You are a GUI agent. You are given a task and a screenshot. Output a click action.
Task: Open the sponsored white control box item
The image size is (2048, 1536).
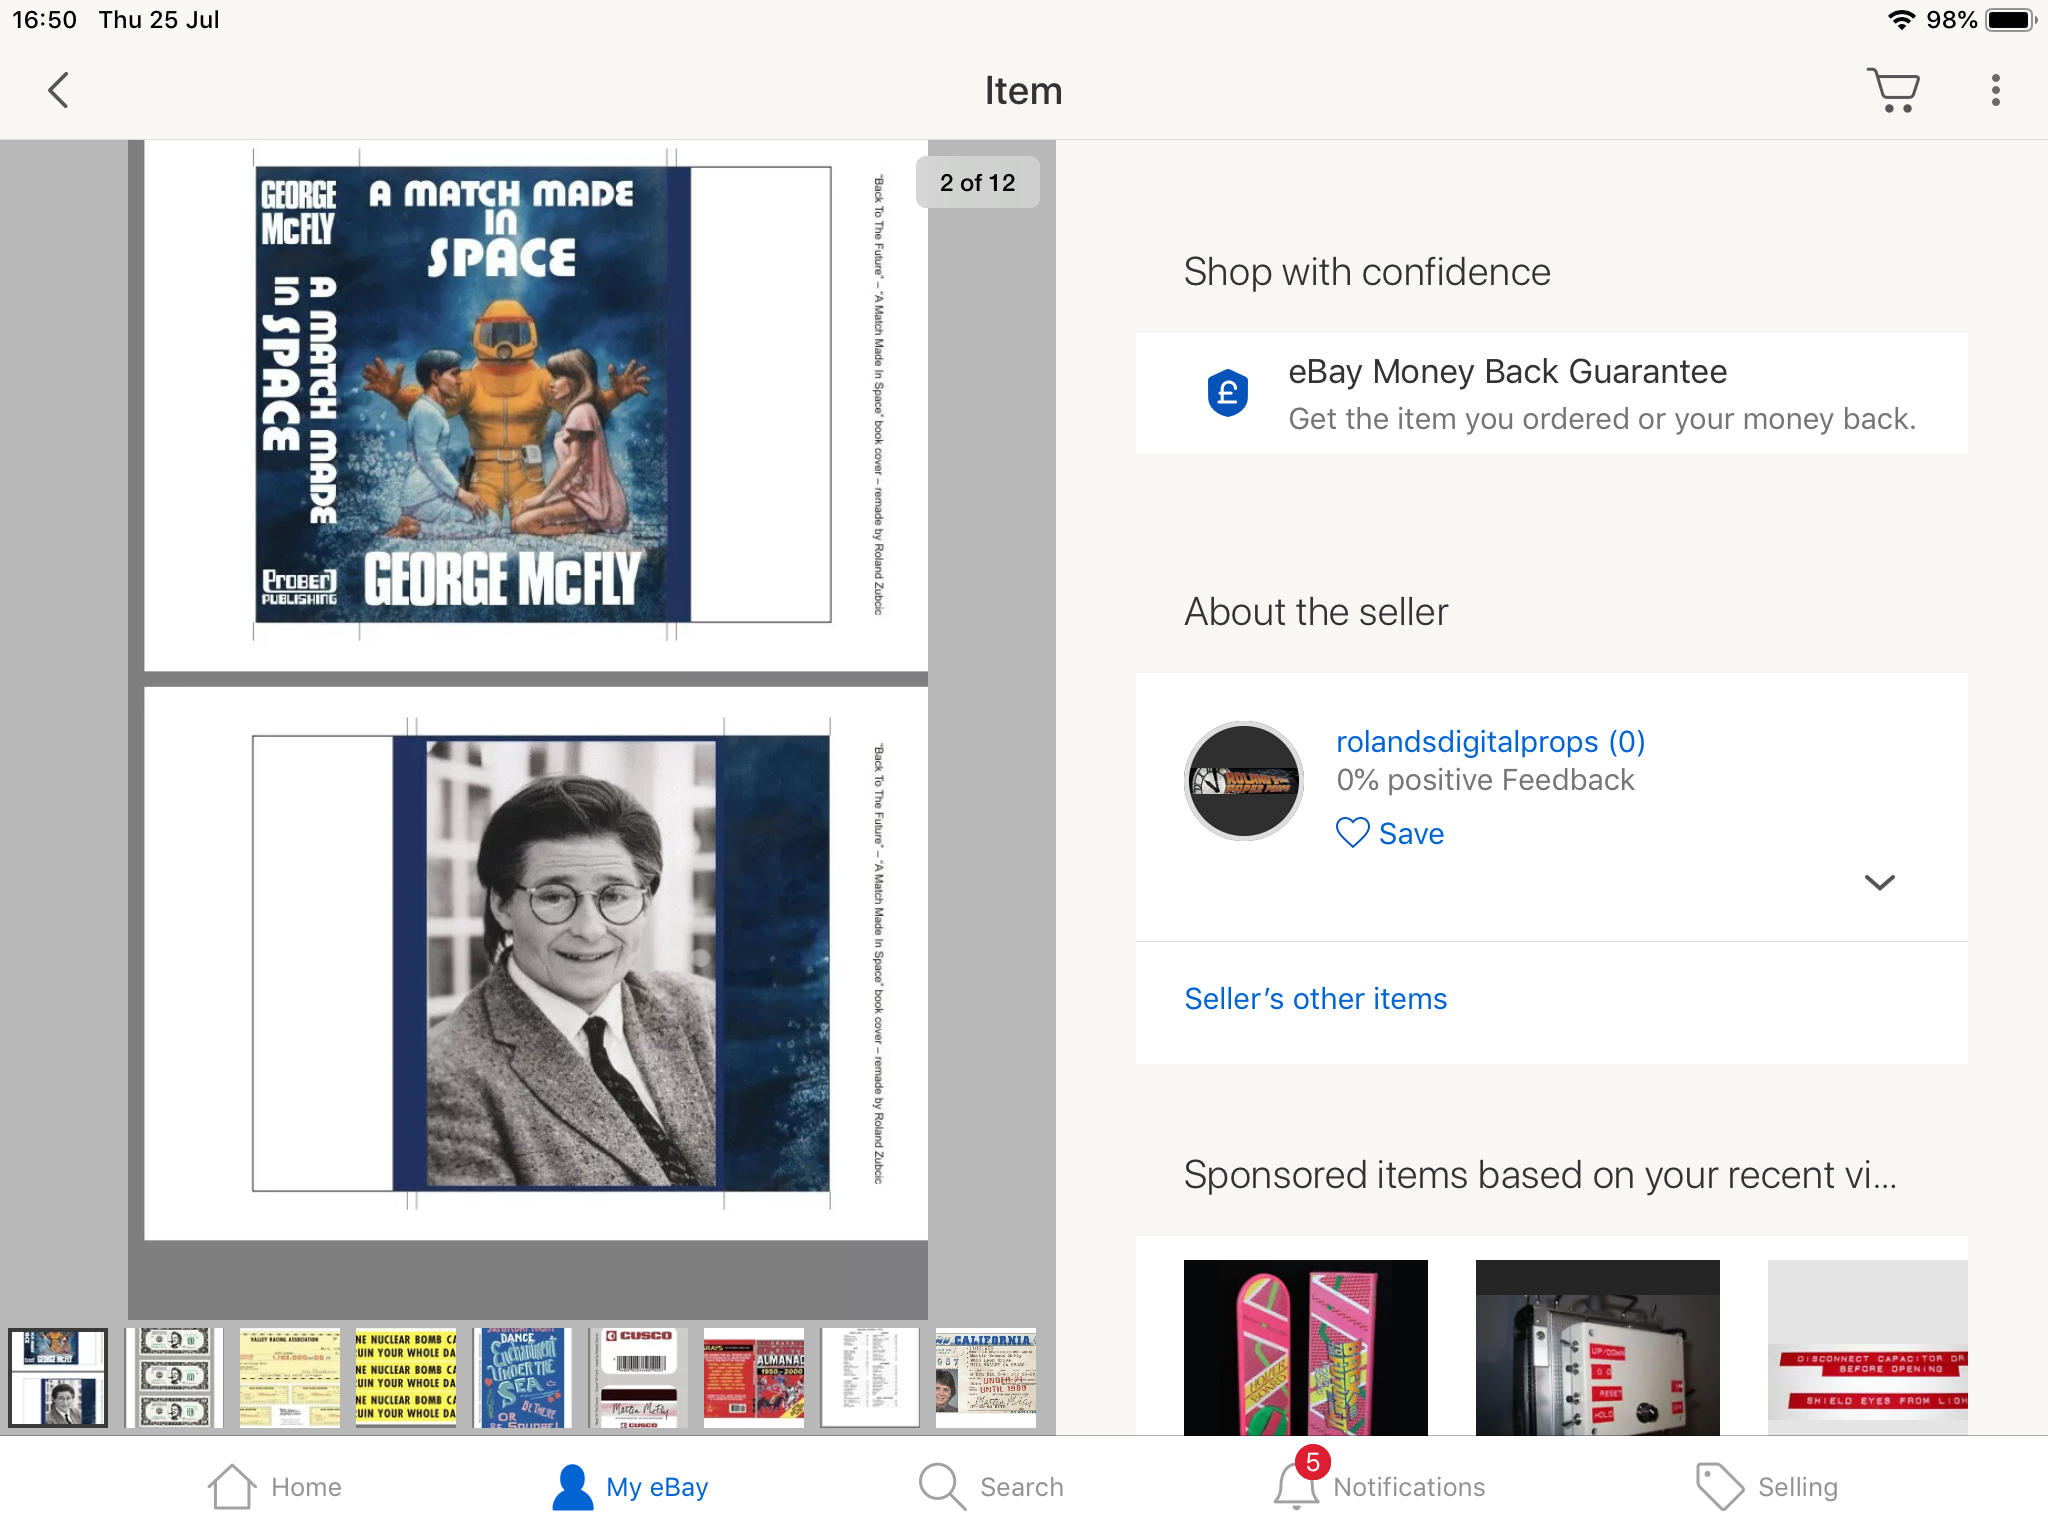[x=1597, y=1347]
